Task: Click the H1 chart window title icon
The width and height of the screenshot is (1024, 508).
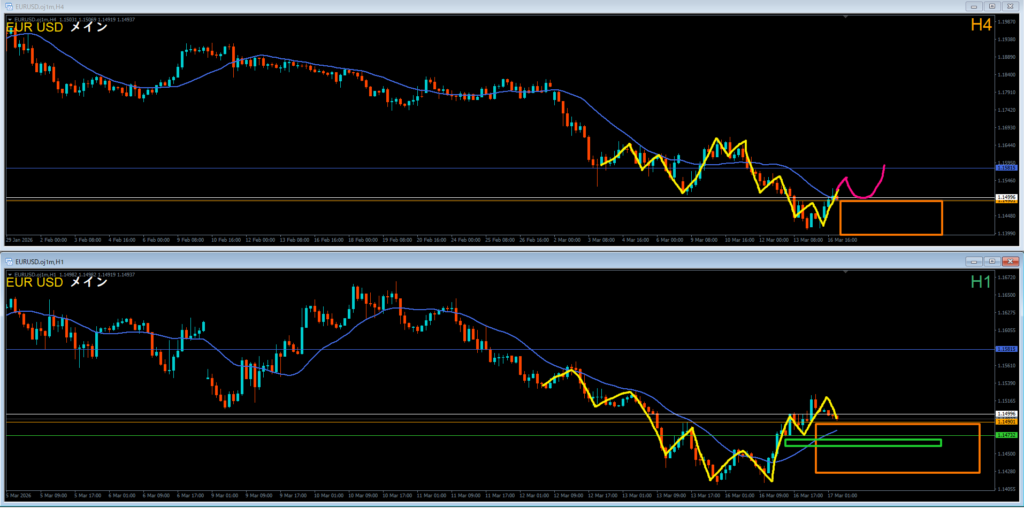Action: point(8,260)
